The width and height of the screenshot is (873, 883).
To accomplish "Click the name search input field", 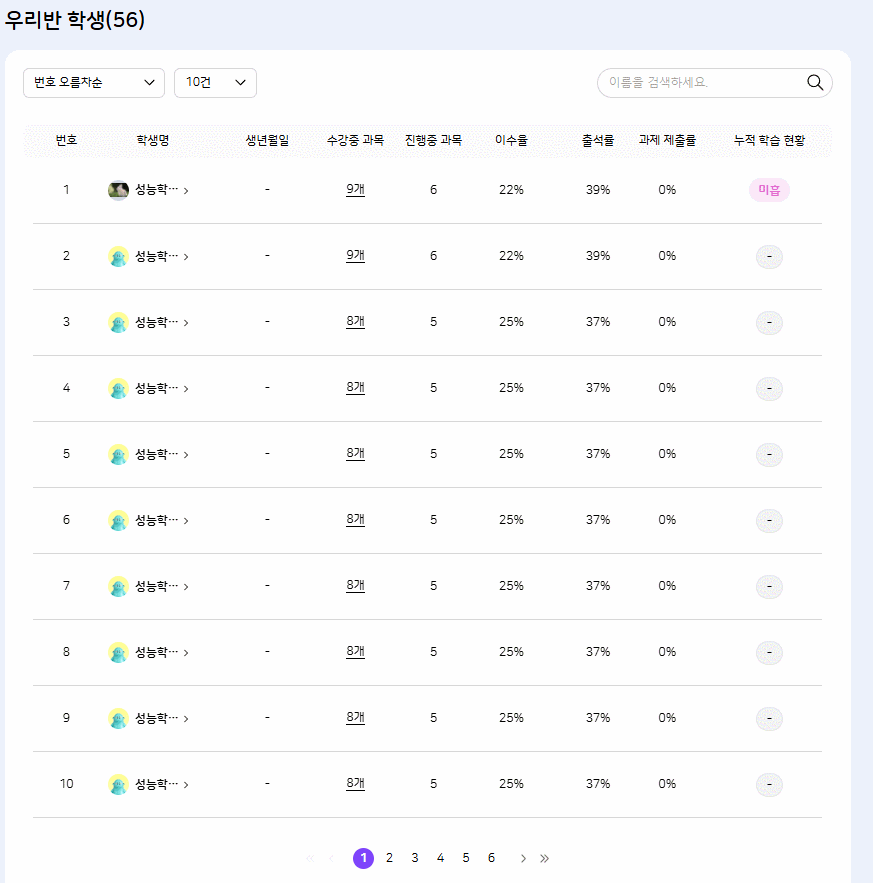I will point(704,83).
